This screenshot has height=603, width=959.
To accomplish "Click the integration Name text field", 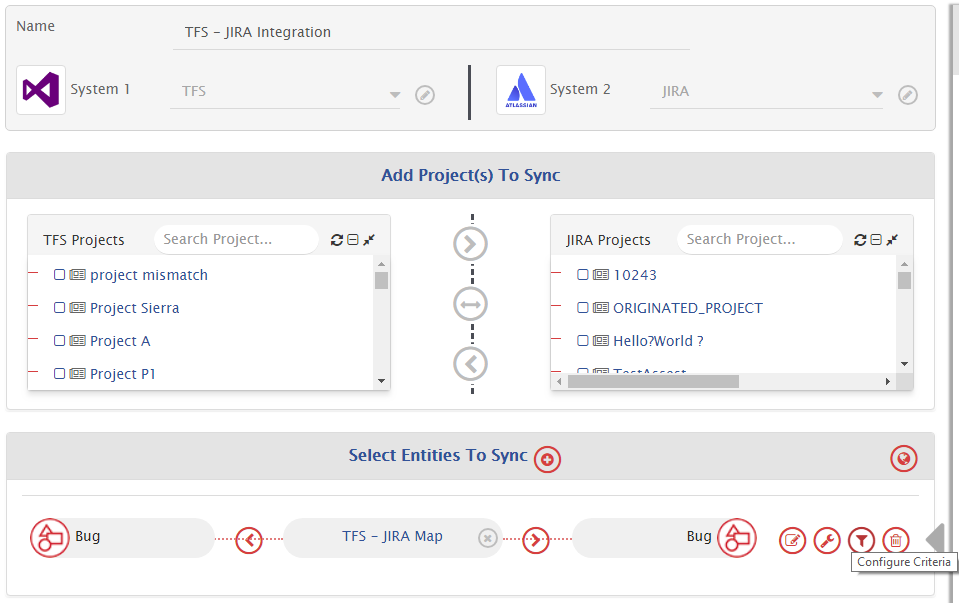I will (431, 32).
